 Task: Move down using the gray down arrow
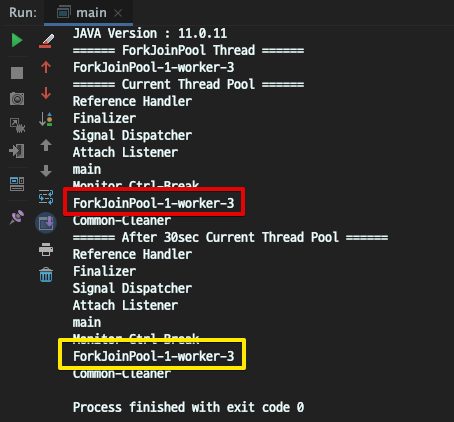[46, 171]
